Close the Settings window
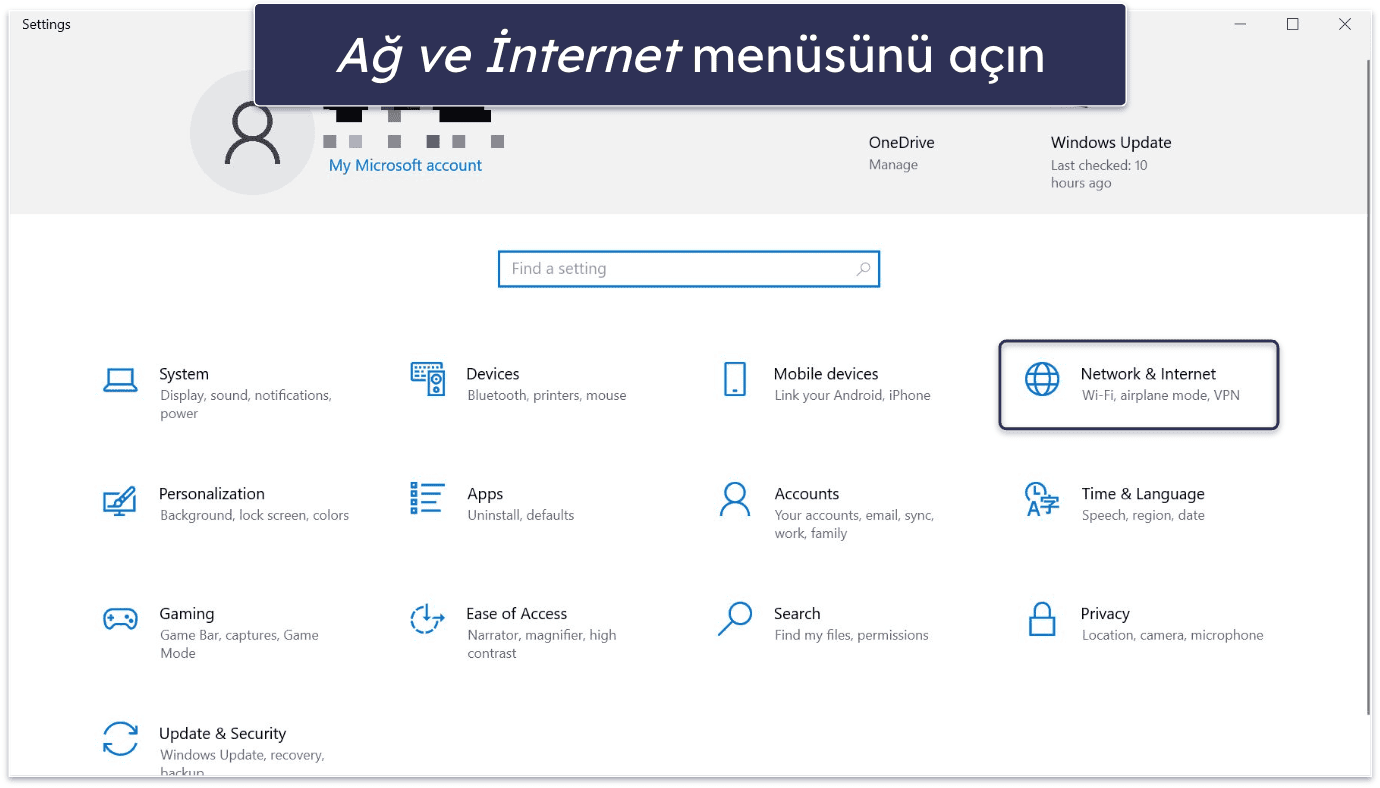This screenshot has height=788, width=1380. pyautogui.click(x=1345, y=24)
